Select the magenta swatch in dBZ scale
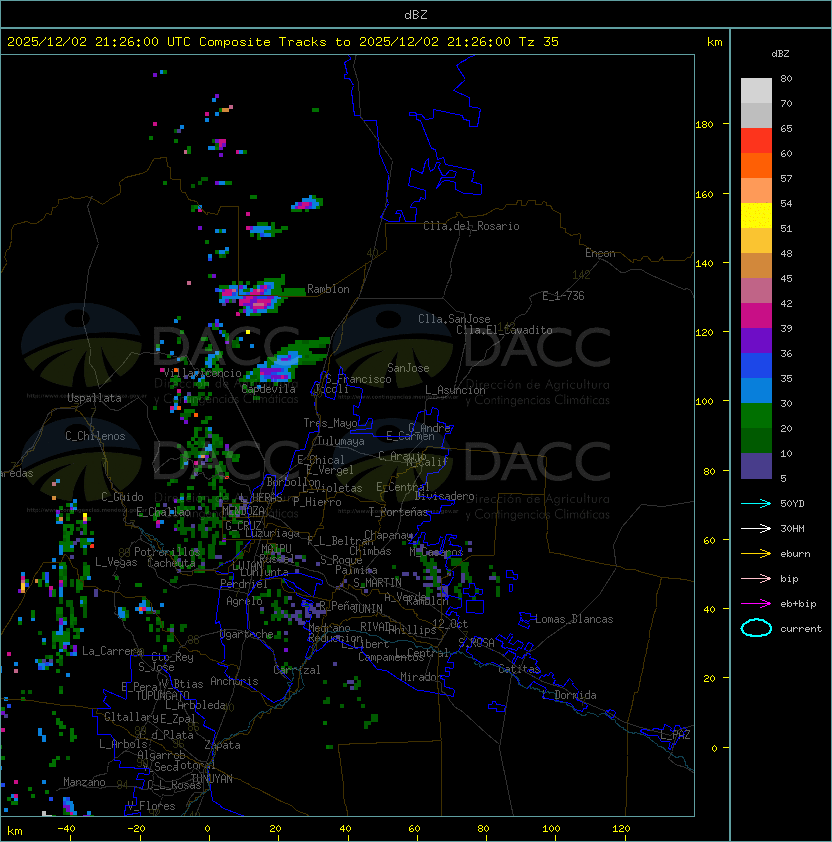The image size is (832, 842). [x=756, y=316]
